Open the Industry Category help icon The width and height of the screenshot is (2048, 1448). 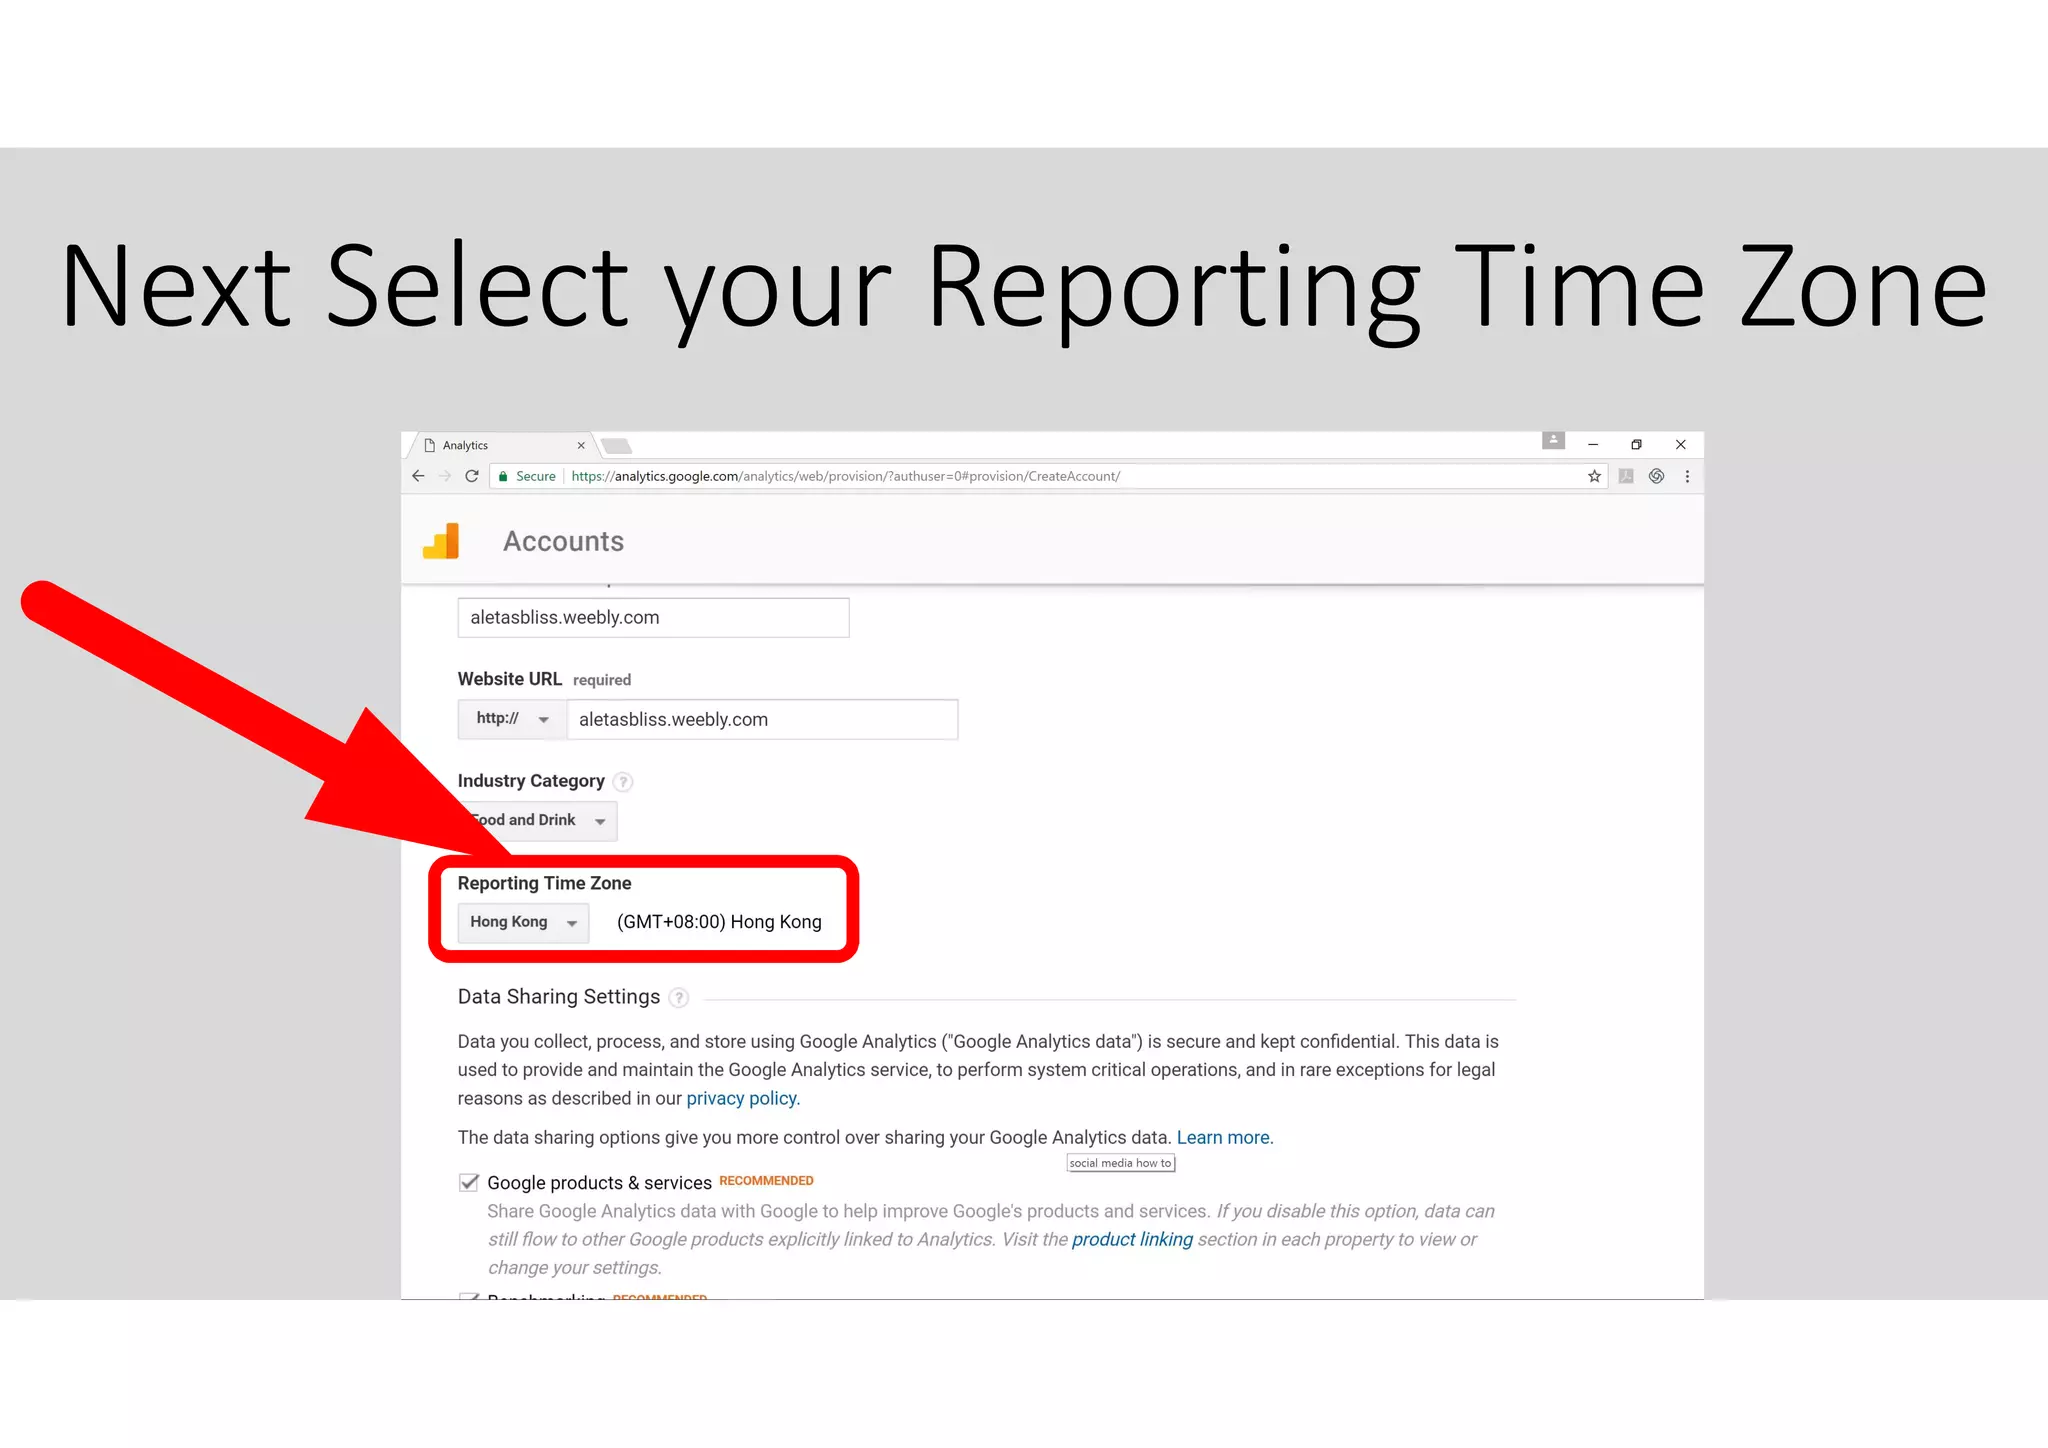[x=623, y=782]
